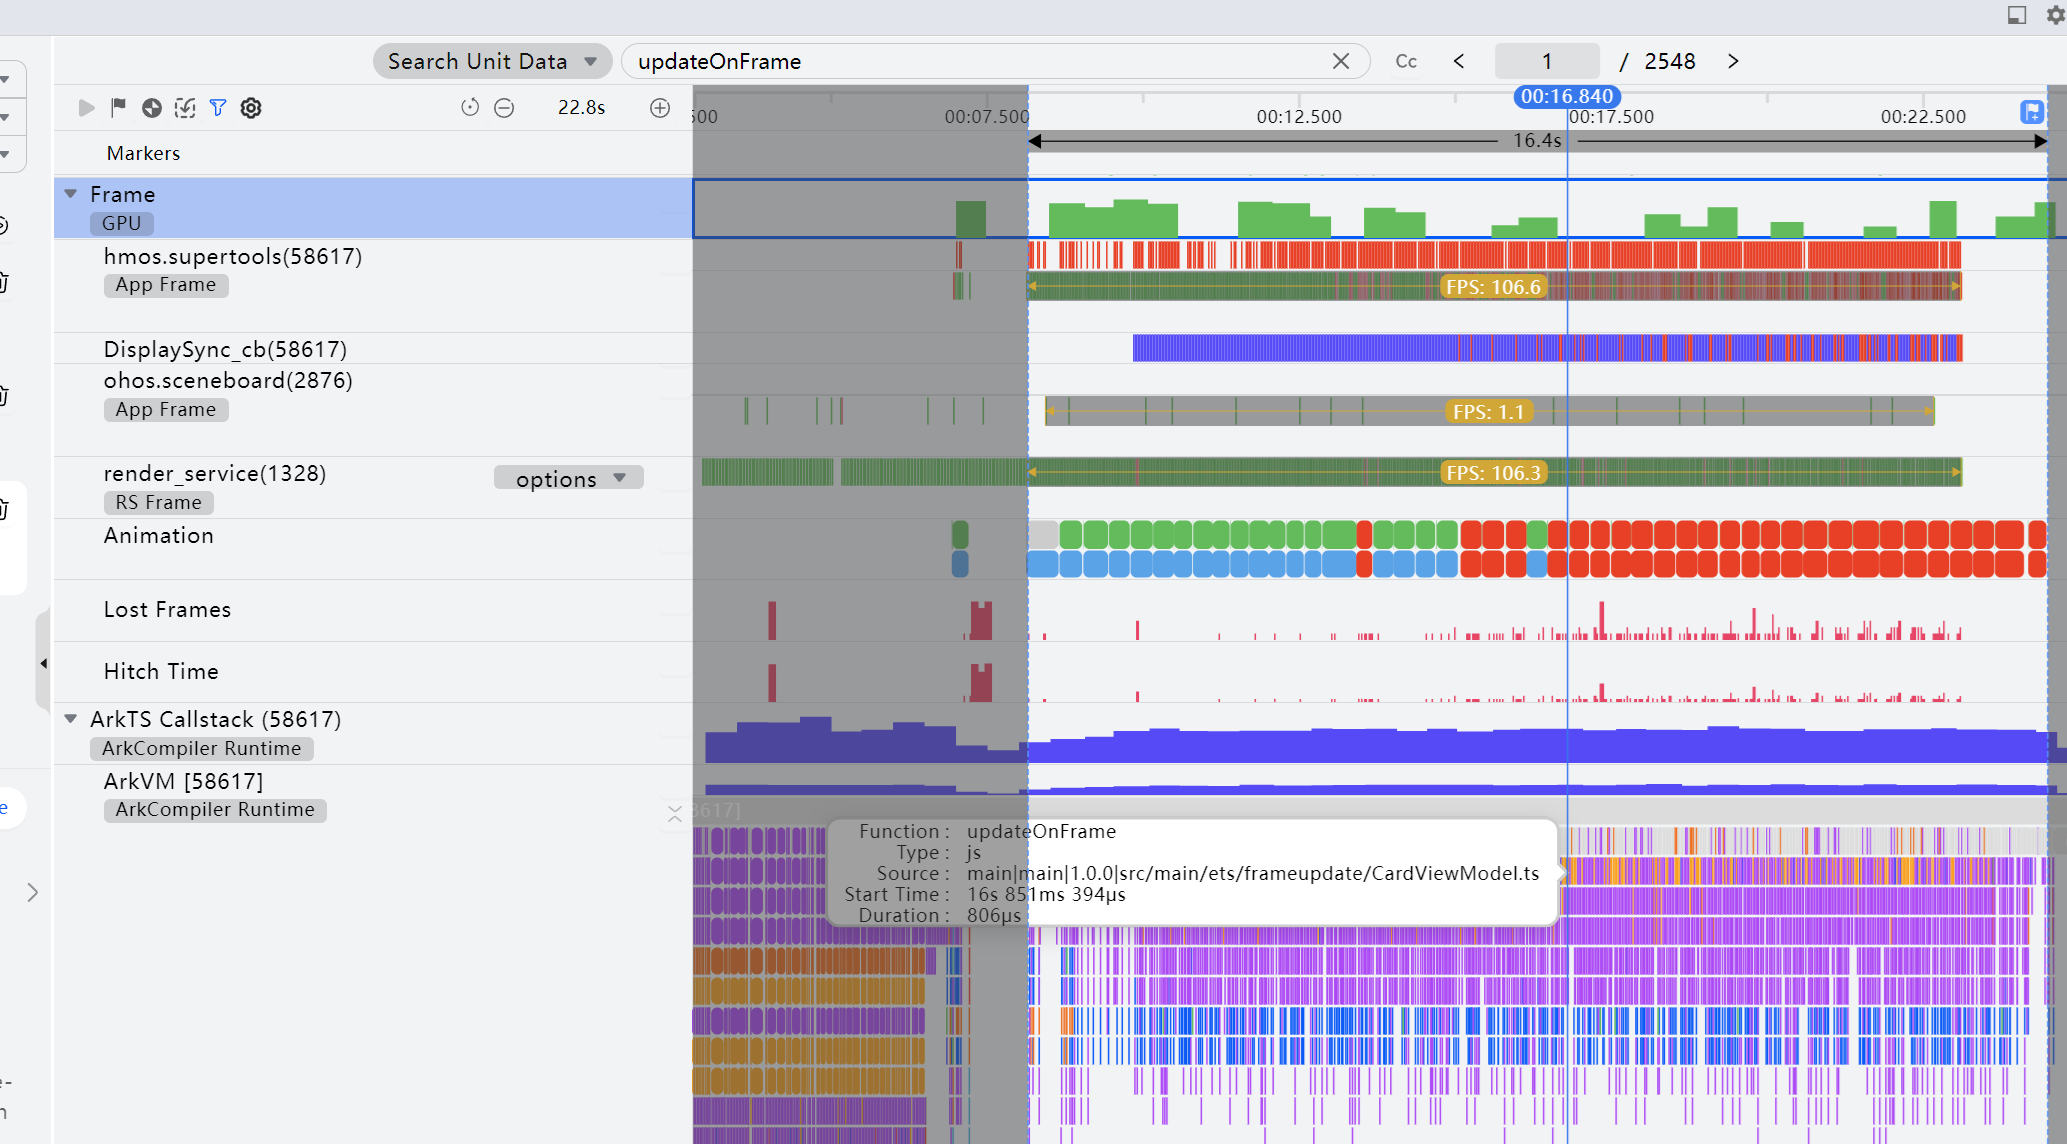Toggle the Cc case-sensitive search option
Screen dimensions: 2067x1144
click(1406, 61)
